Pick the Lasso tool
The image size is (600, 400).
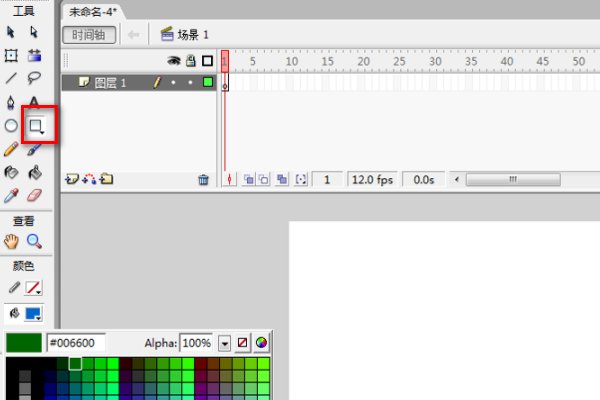click(35, 78)
